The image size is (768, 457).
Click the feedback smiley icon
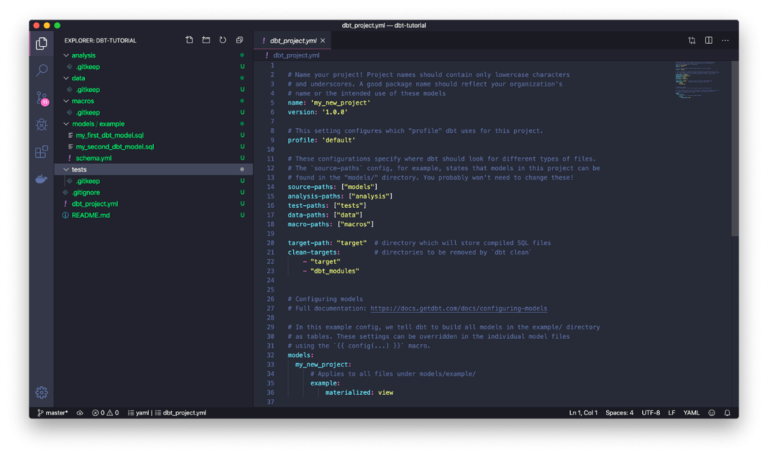pos(712,413)
